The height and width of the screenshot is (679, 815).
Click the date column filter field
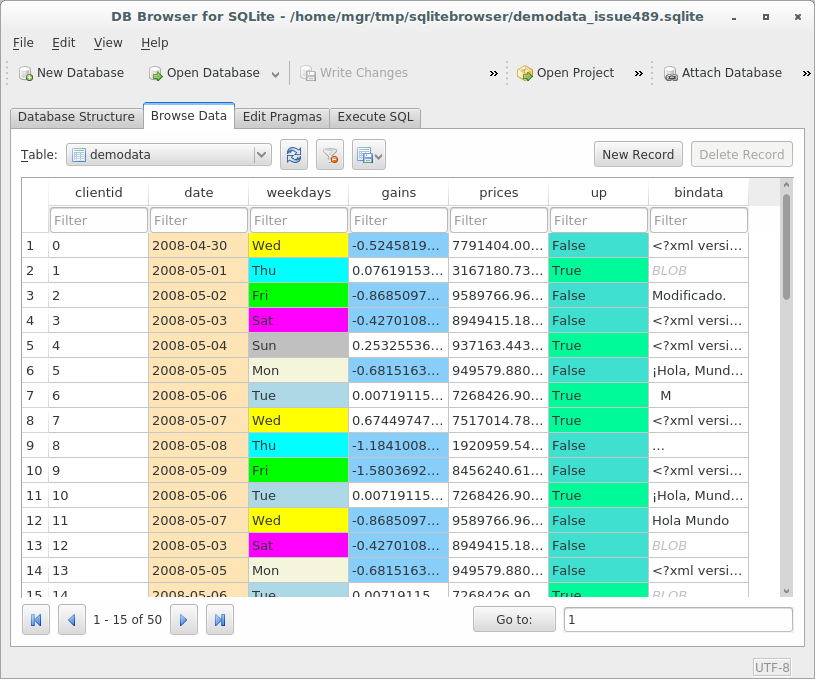coord(199,220)
